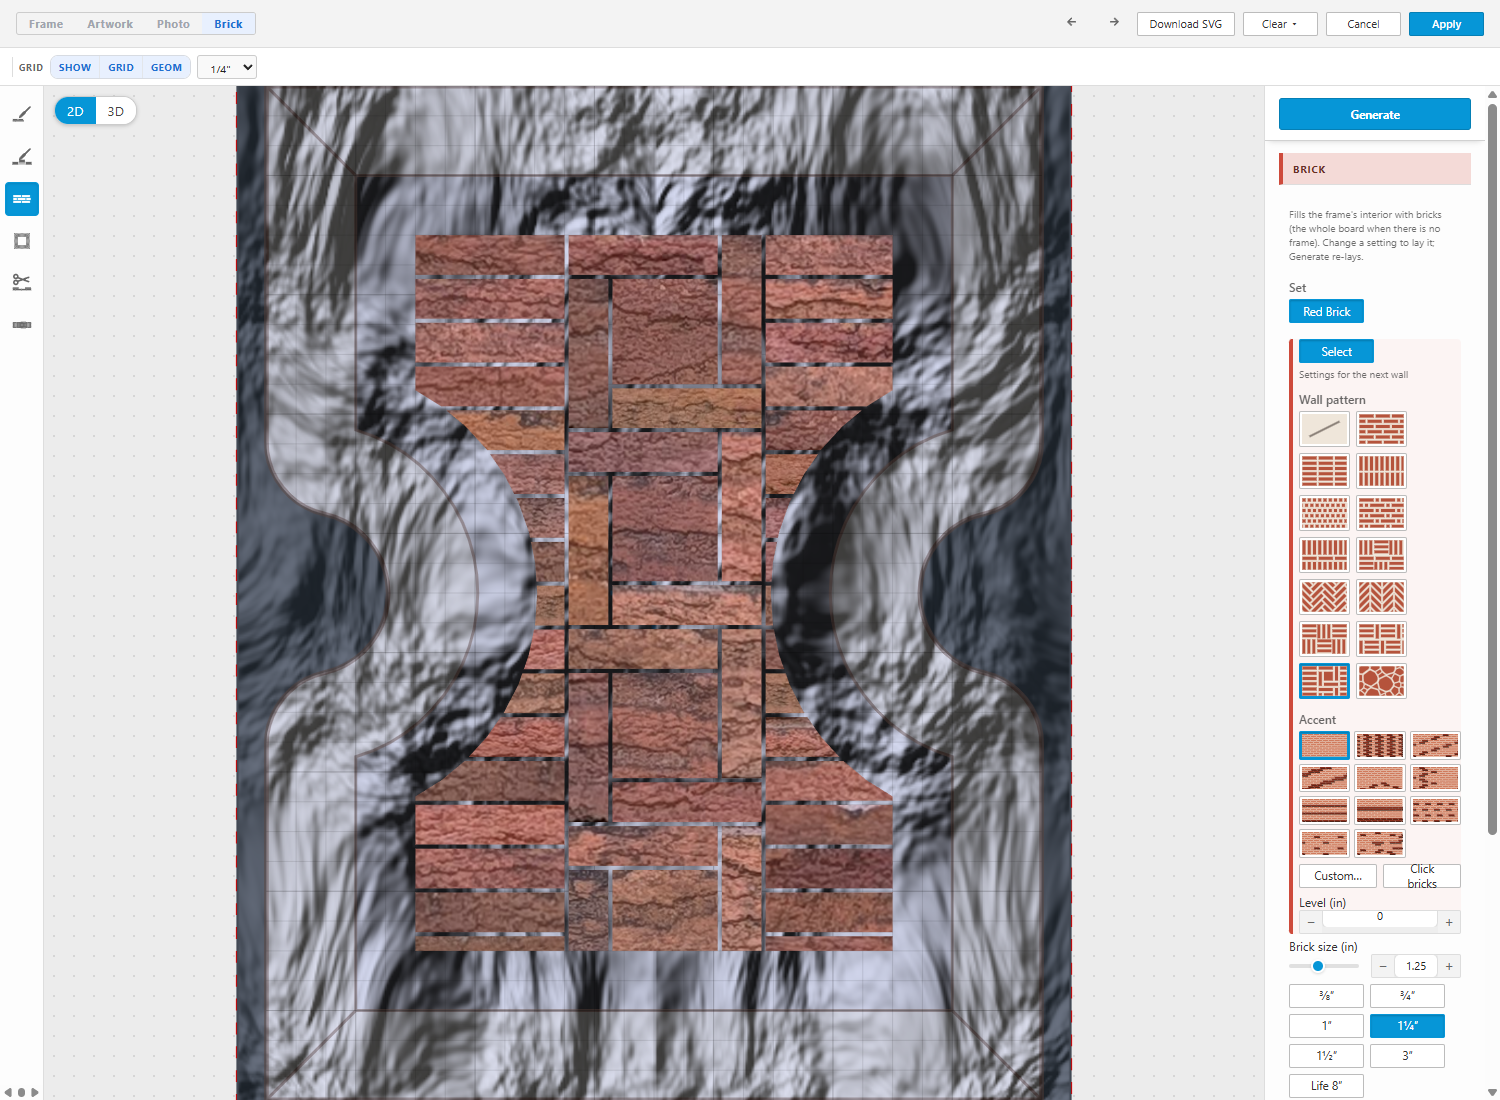Select the brick wall tool in left toolbar
The width and height of the screenshot is (1500, 1100).
coord(22,199)
